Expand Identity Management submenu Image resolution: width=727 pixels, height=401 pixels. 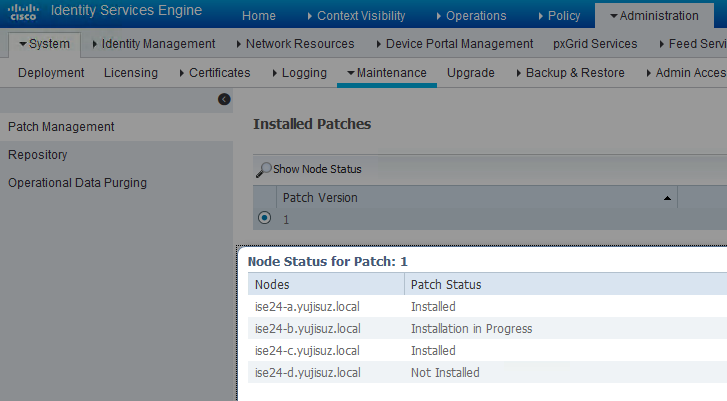tap(154, 44)
